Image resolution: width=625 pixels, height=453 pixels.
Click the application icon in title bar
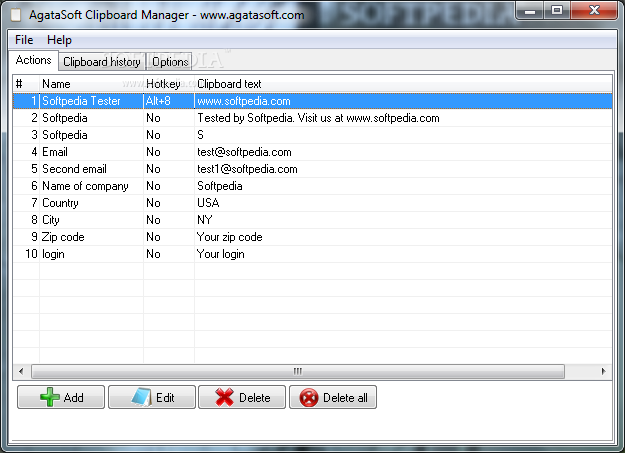click(16, 15)
